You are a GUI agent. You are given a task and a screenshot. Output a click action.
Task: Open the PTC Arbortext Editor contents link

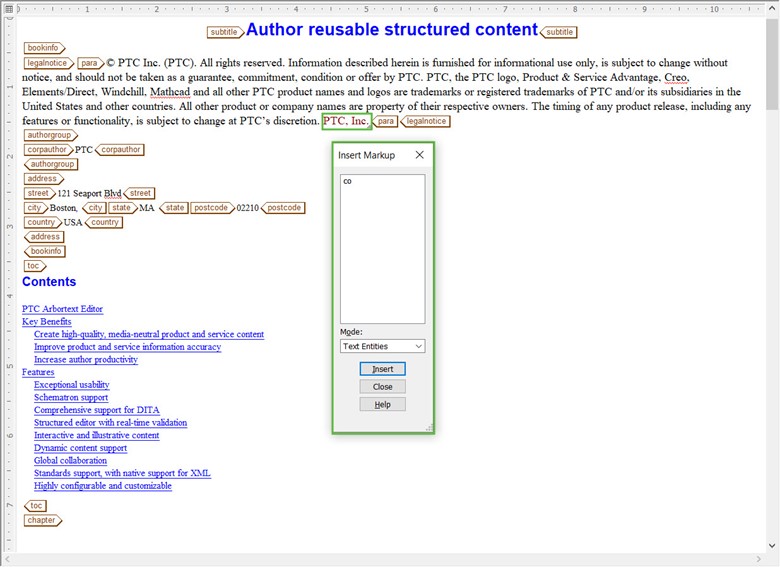(62, 309)
